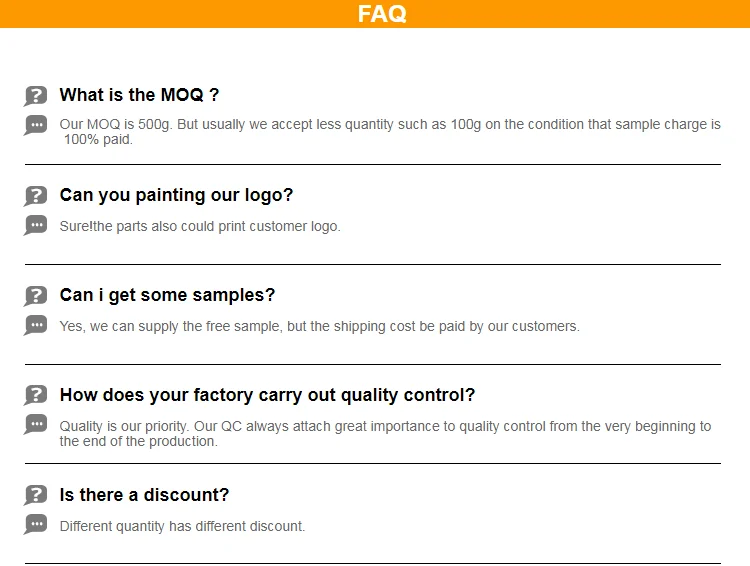Click "Can you painting our logo?" heading

tap(176, 195)
